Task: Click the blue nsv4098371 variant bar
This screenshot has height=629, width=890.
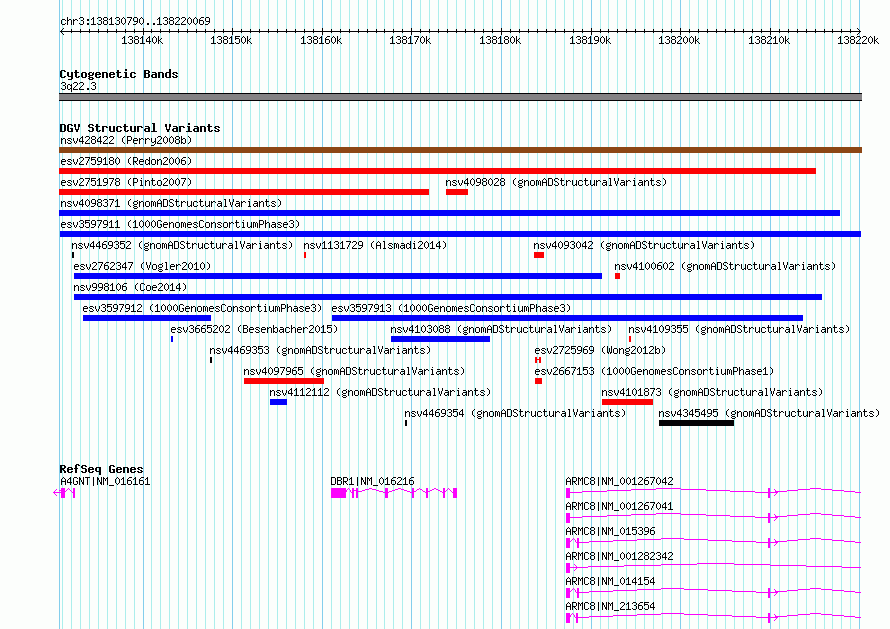Action: [x=450, y=213]
